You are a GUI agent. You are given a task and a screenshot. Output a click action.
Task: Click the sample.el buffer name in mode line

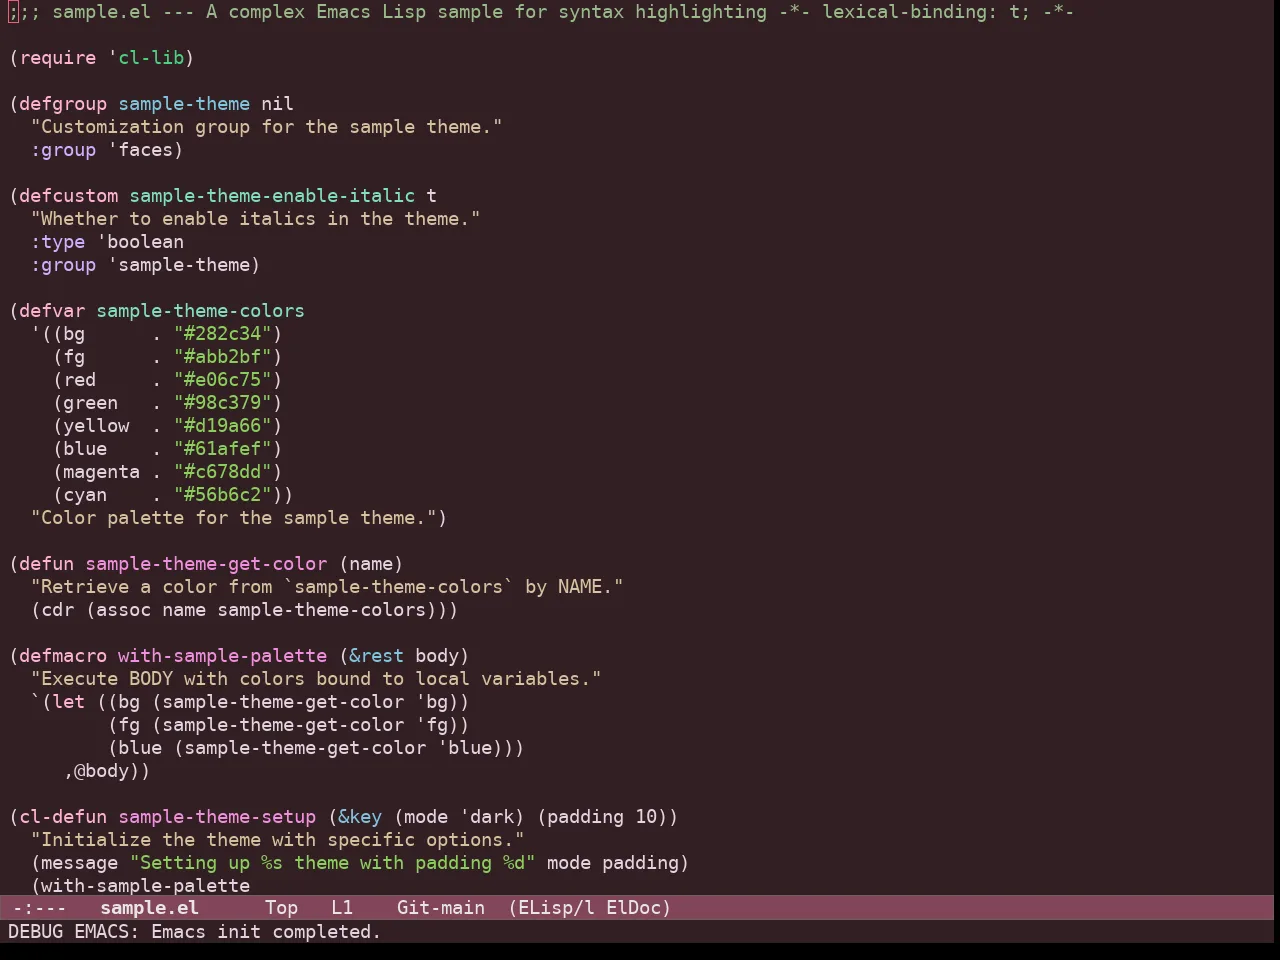pyautogui.click(x=150, y=908)
